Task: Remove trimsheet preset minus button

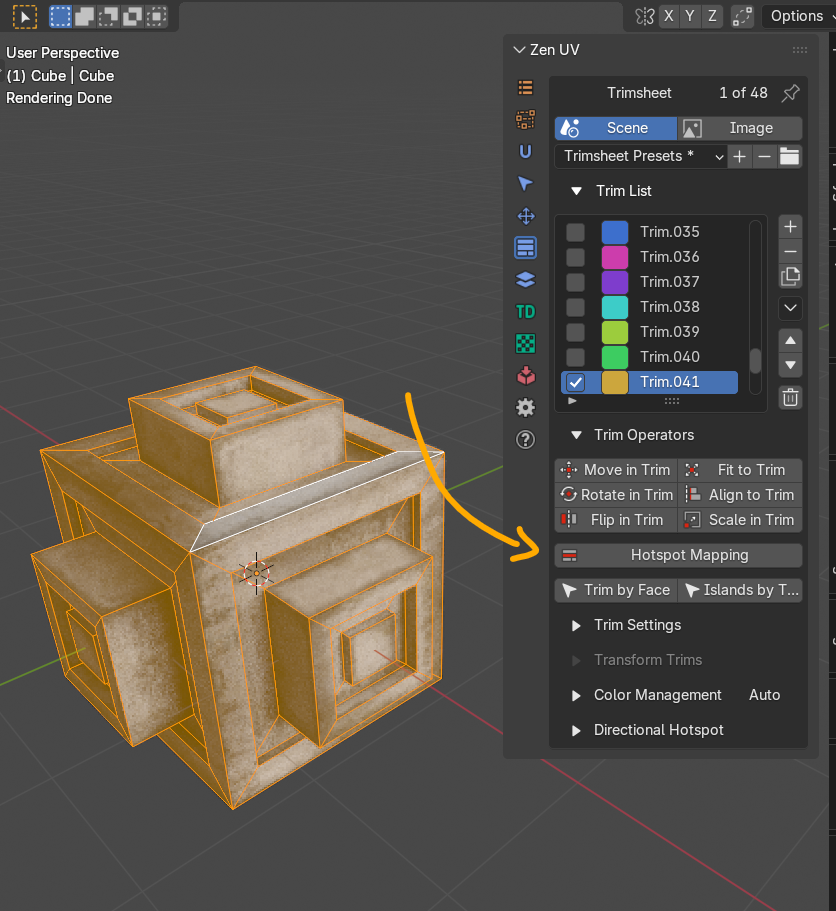Action: (765, 157)
